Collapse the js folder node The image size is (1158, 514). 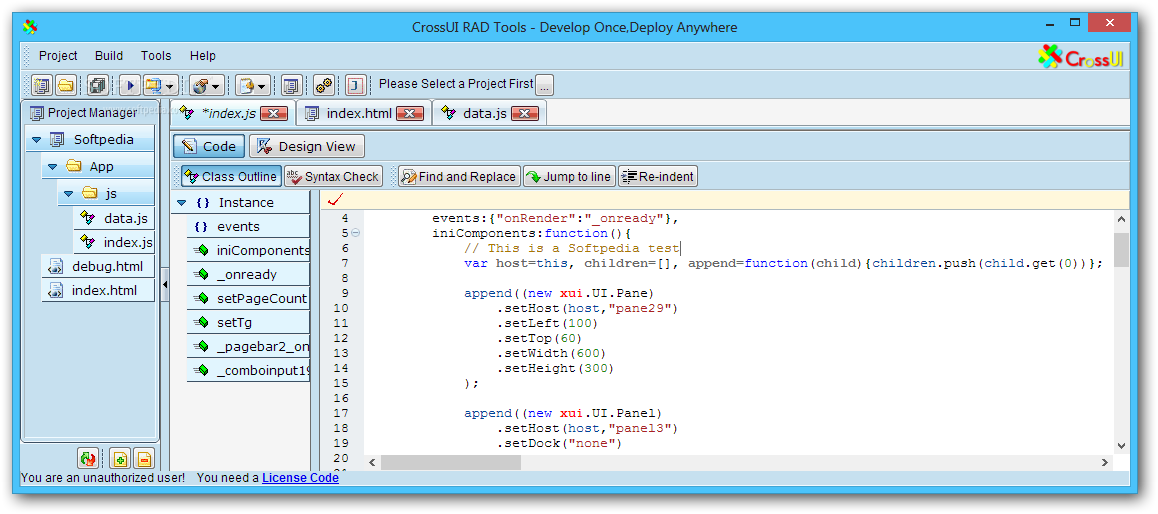tap(69, 193)
